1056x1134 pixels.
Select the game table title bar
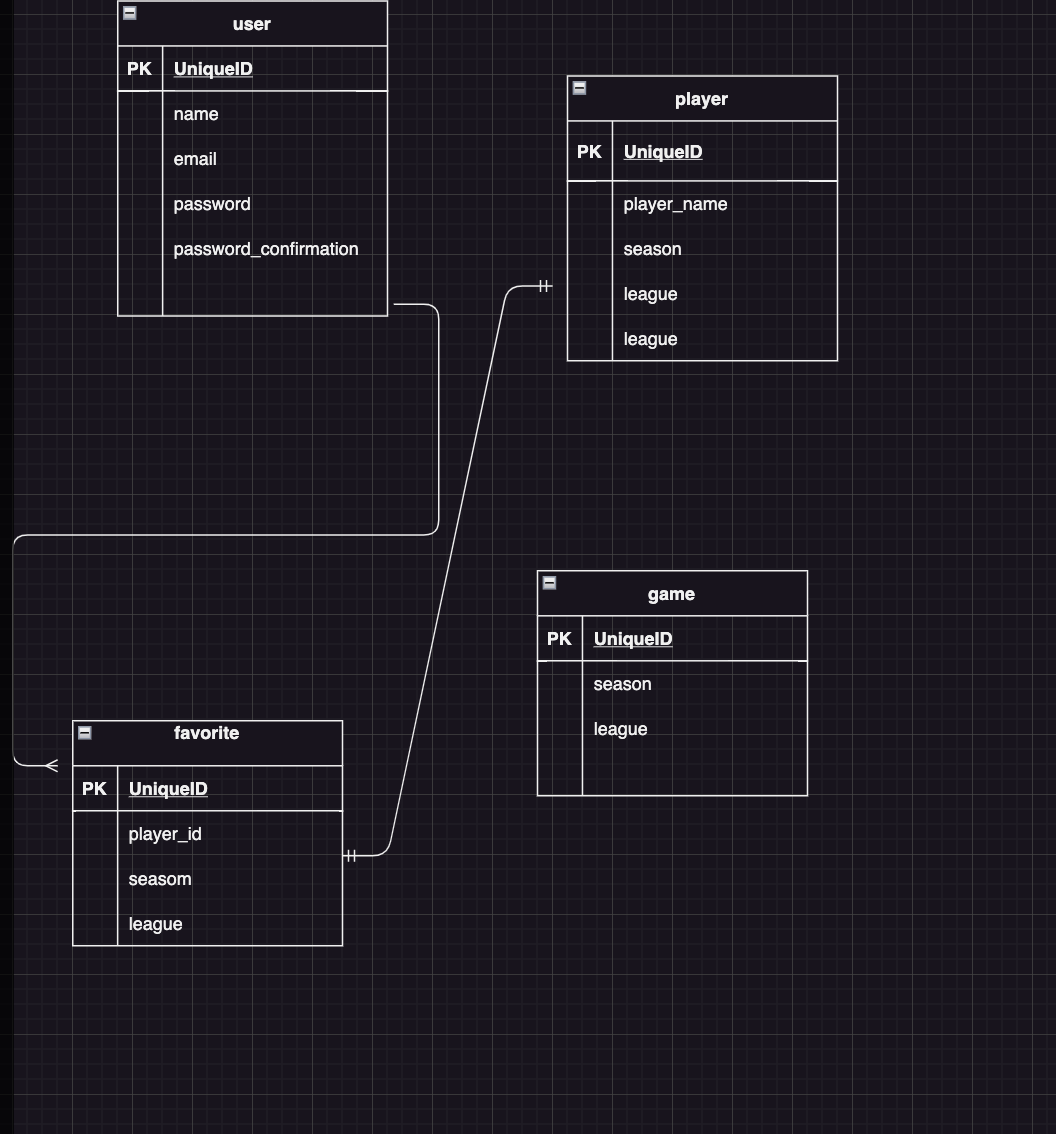670,593
